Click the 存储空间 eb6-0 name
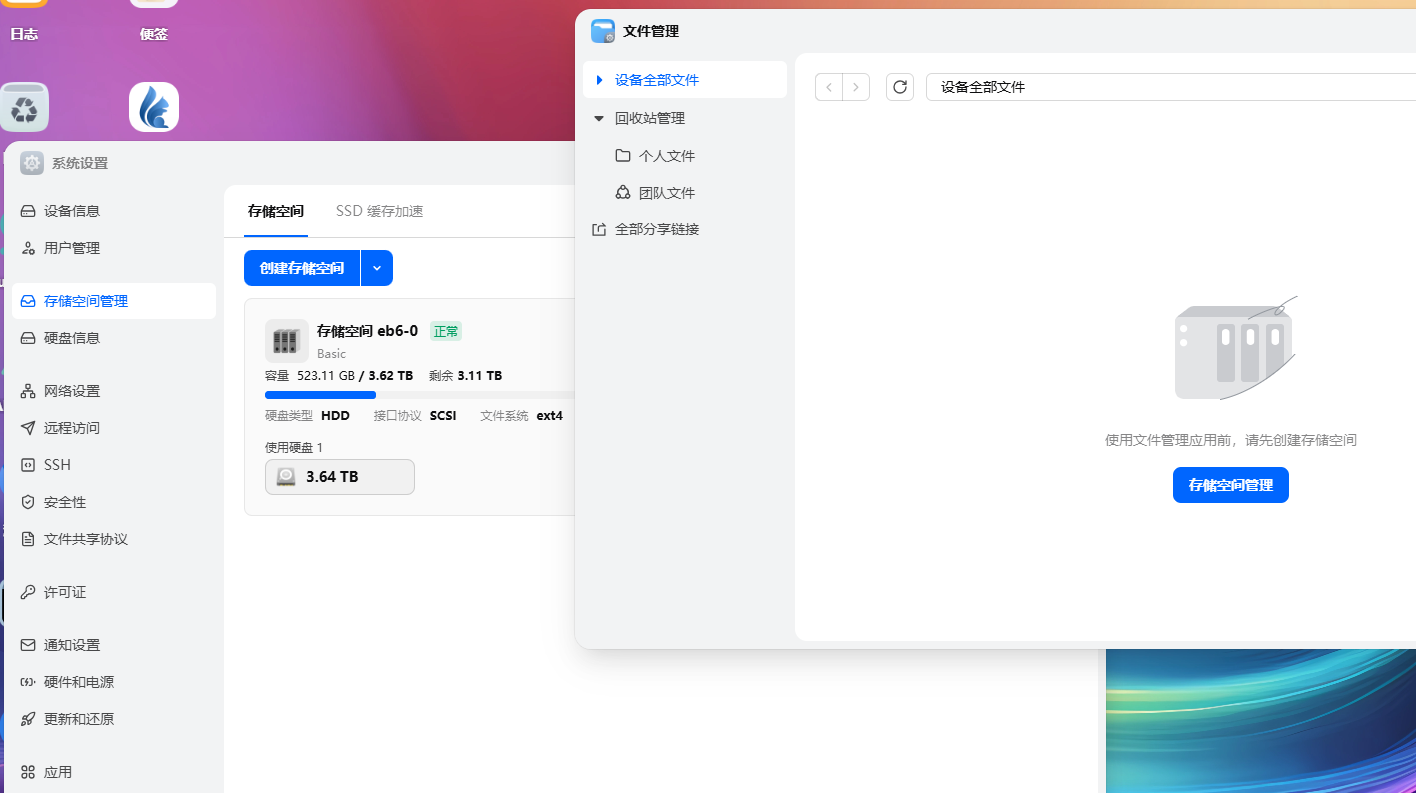Viewport: 1416px width, 793px height. (367, 331)
